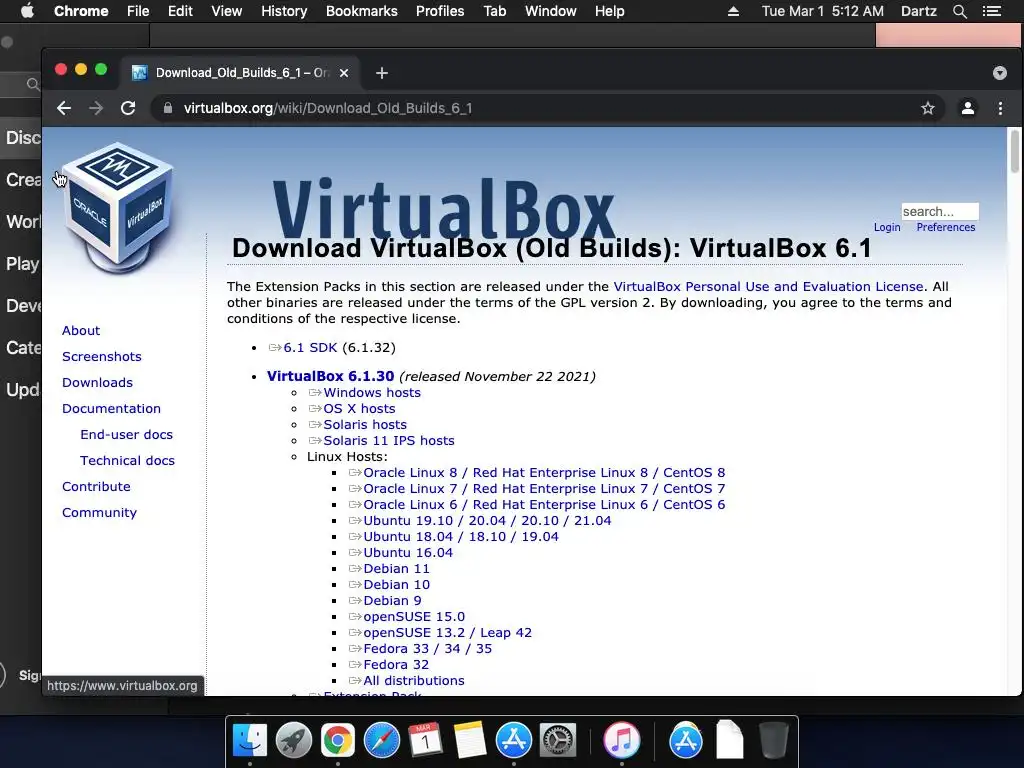Click the eject icon in the menu bar
Screen dimensions: 1024x768
[x=733, y=11]
